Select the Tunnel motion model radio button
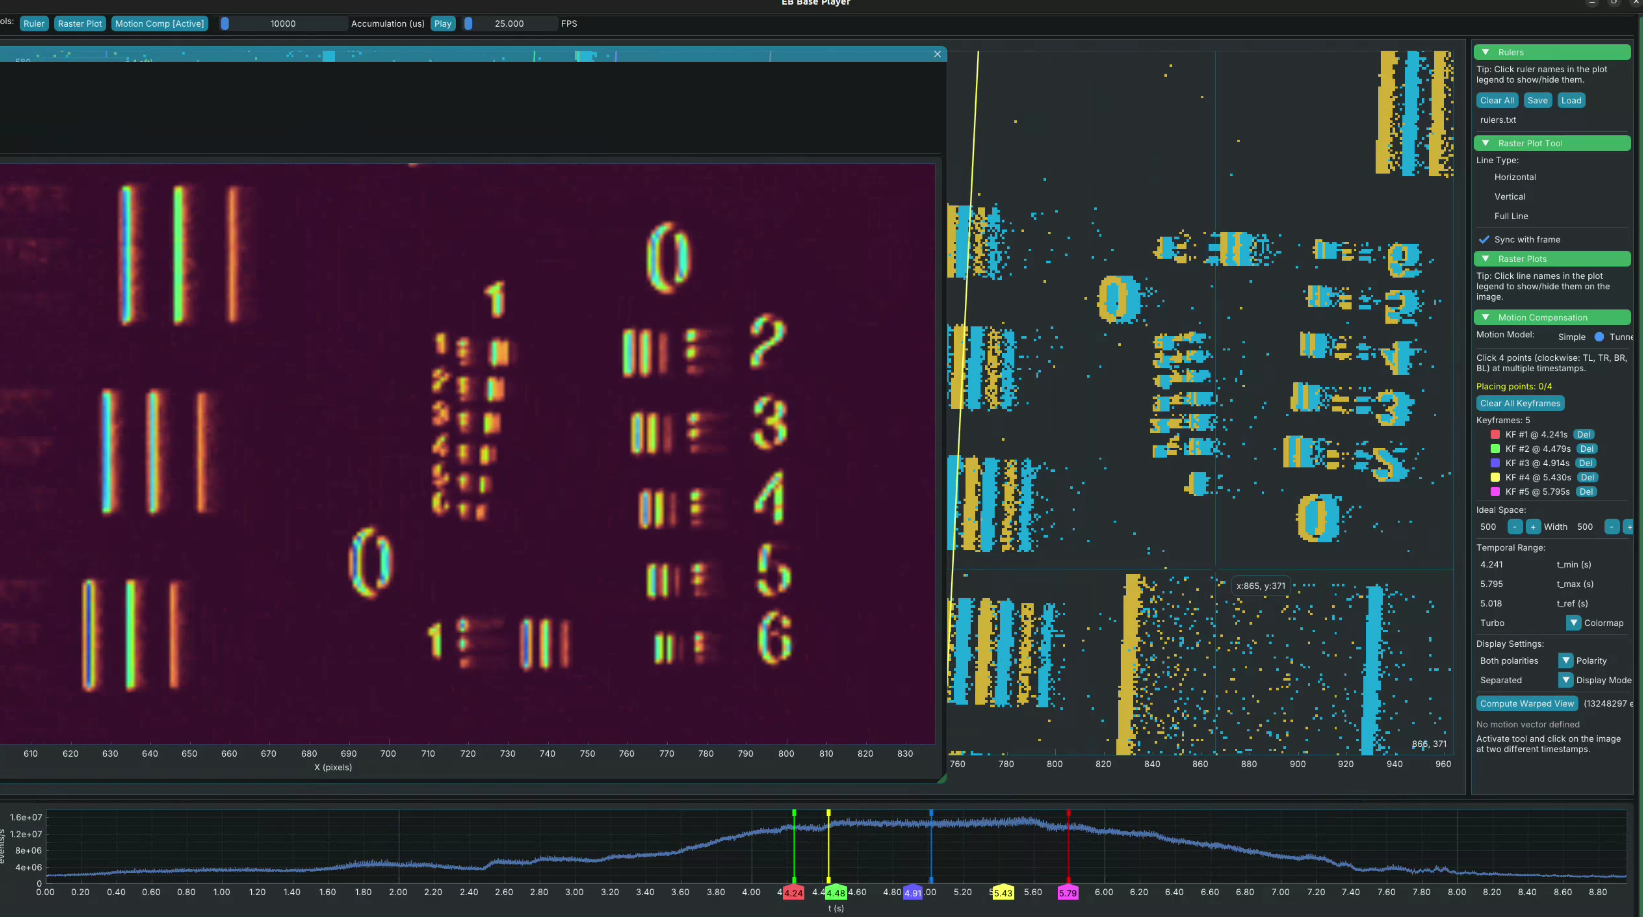1643x917 pixels. (1599, 337)
